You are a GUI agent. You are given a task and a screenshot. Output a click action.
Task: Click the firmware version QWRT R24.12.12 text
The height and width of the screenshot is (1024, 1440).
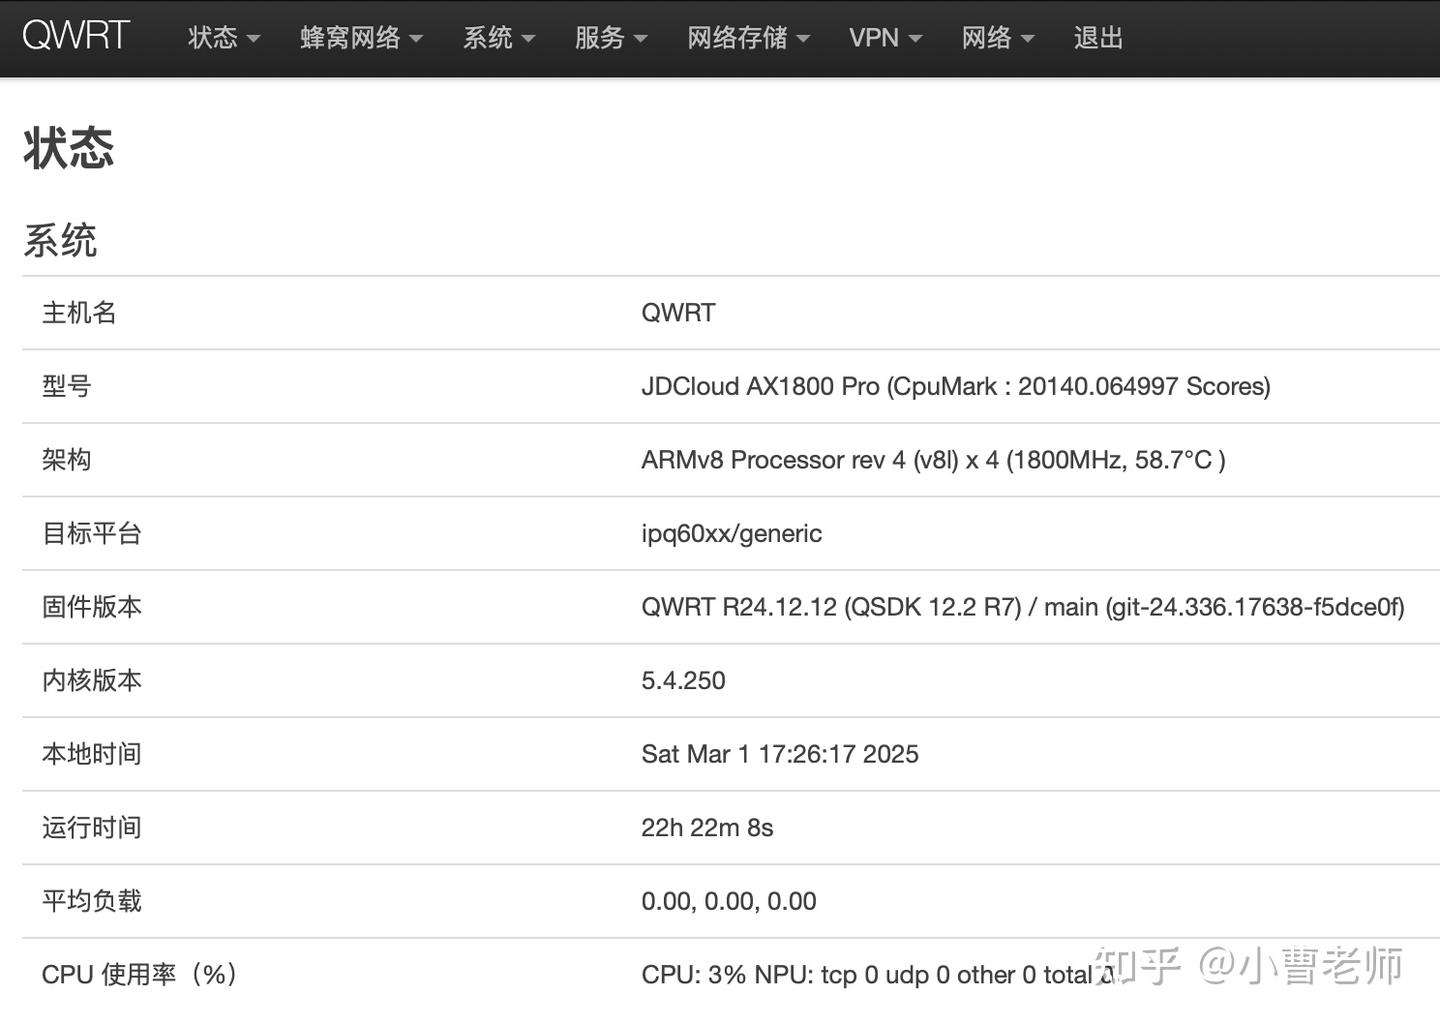739,607
